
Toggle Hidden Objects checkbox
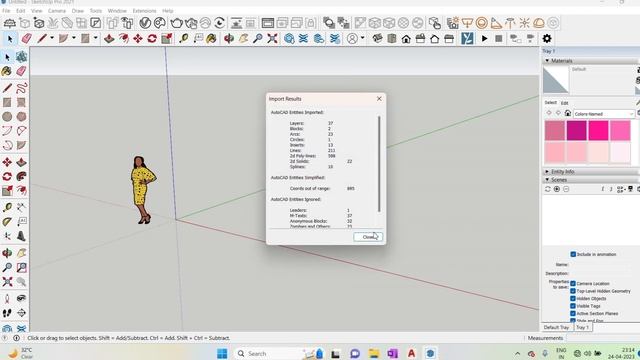573,298
